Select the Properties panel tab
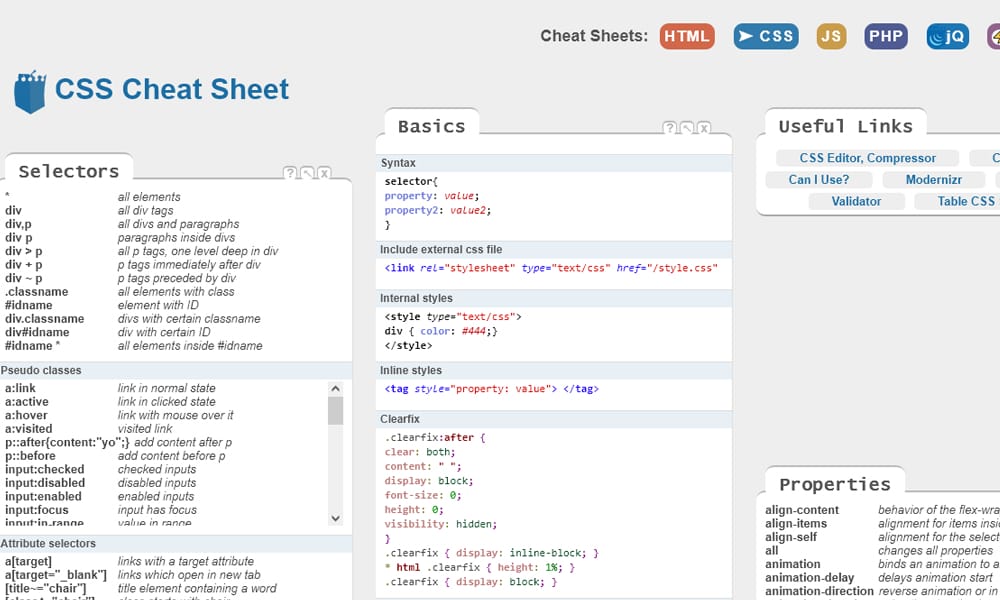 click(835, 484)
